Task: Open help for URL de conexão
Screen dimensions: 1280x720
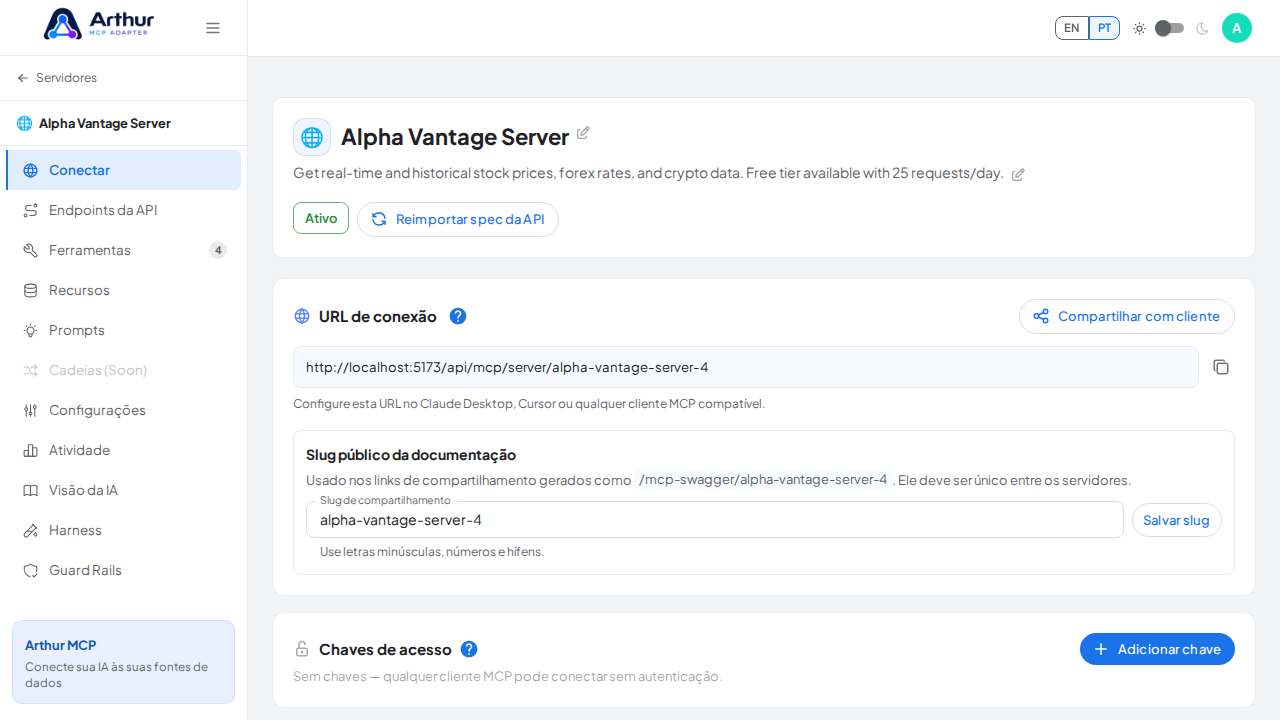Action: point(458,316)
